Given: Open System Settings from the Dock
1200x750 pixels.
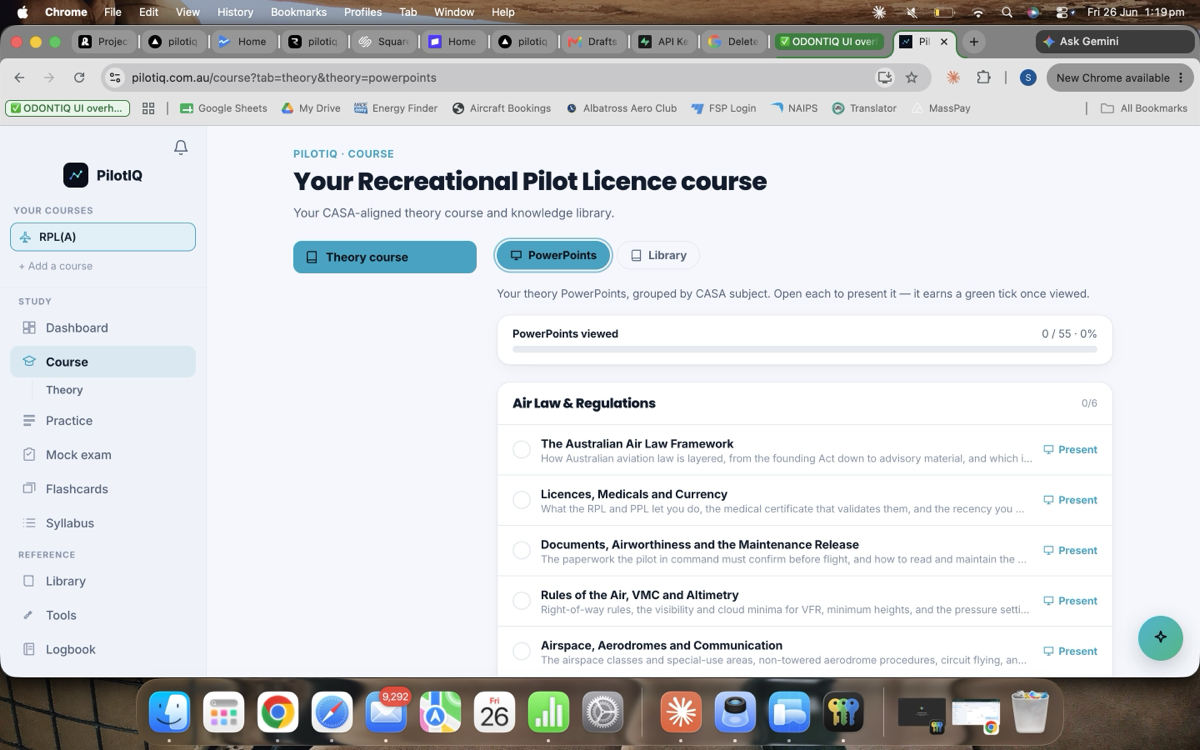Looking at the screenshot, I should pos(602,713).
